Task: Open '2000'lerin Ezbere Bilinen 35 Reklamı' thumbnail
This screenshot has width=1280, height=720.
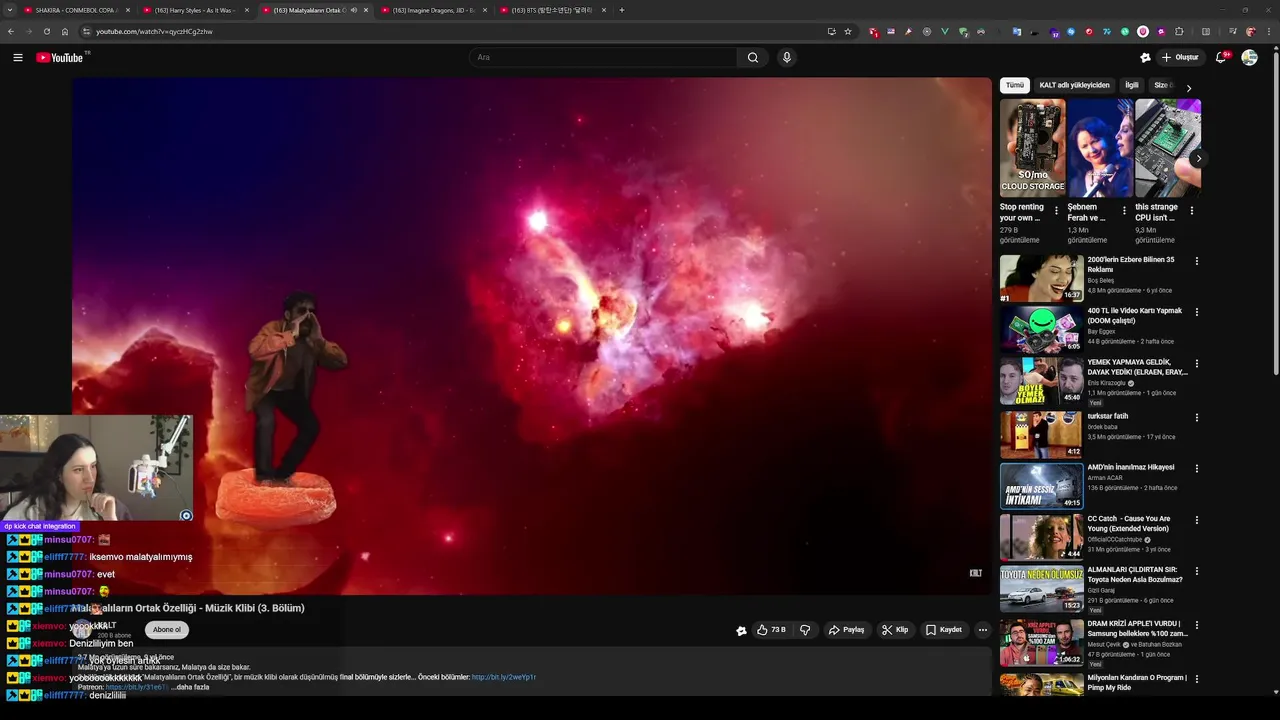Action: [x=1041, y=278]
